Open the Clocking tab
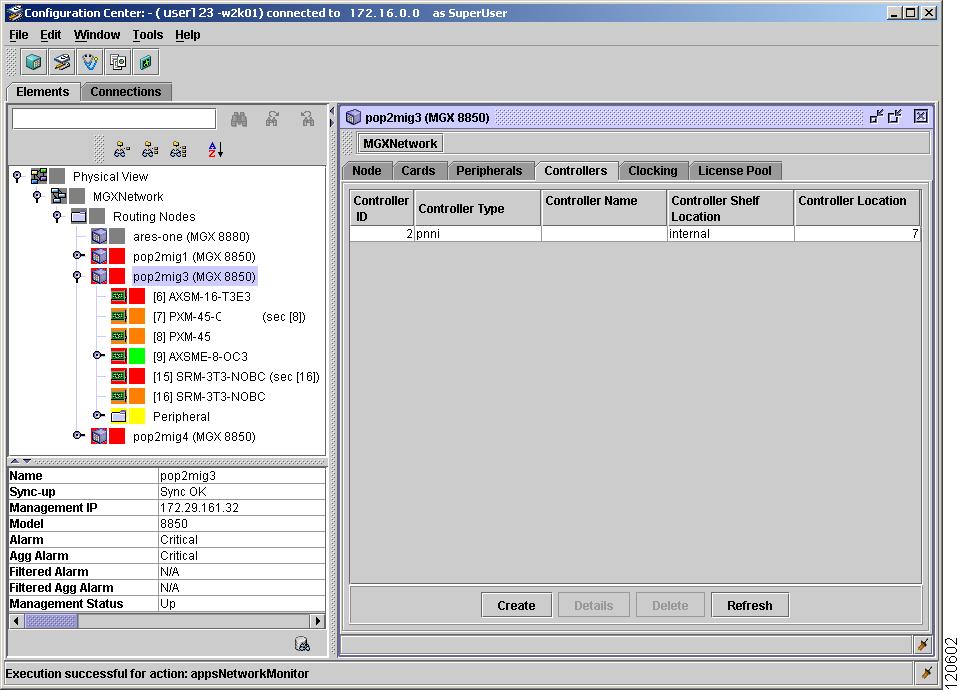The height and width of the screenshot is (690, 962). tap(653, 171)
